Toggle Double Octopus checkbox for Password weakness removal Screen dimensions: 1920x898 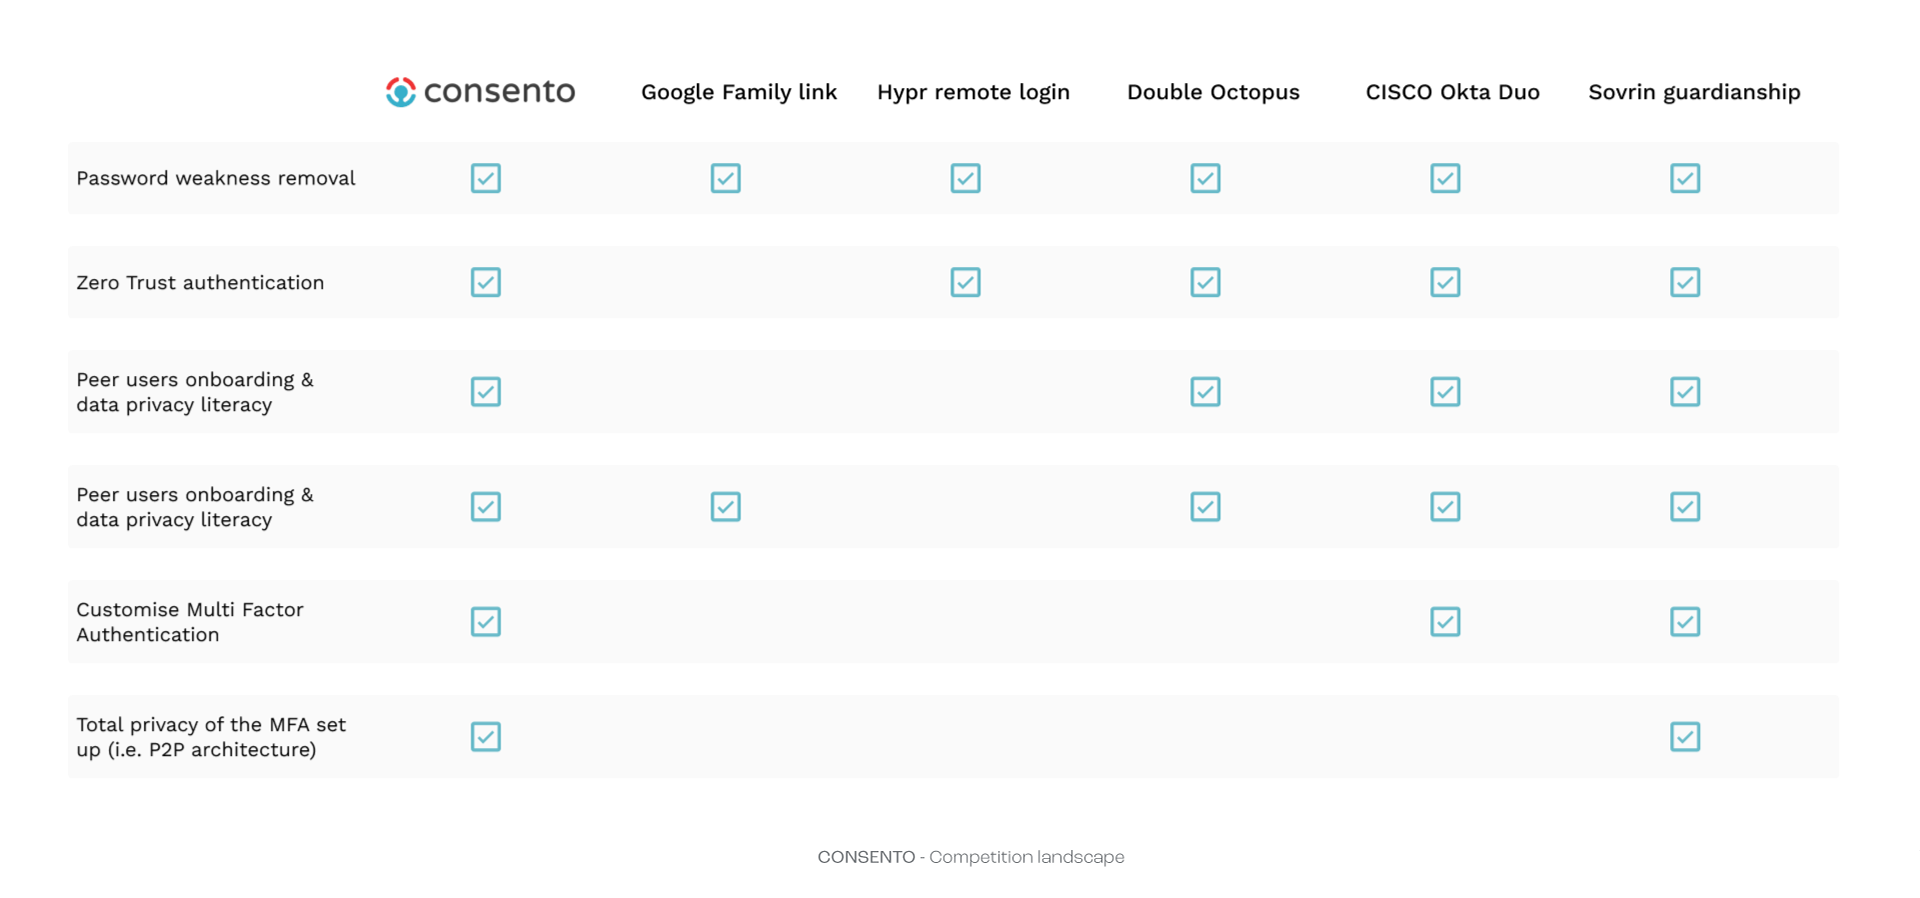tap(1206, 178)
